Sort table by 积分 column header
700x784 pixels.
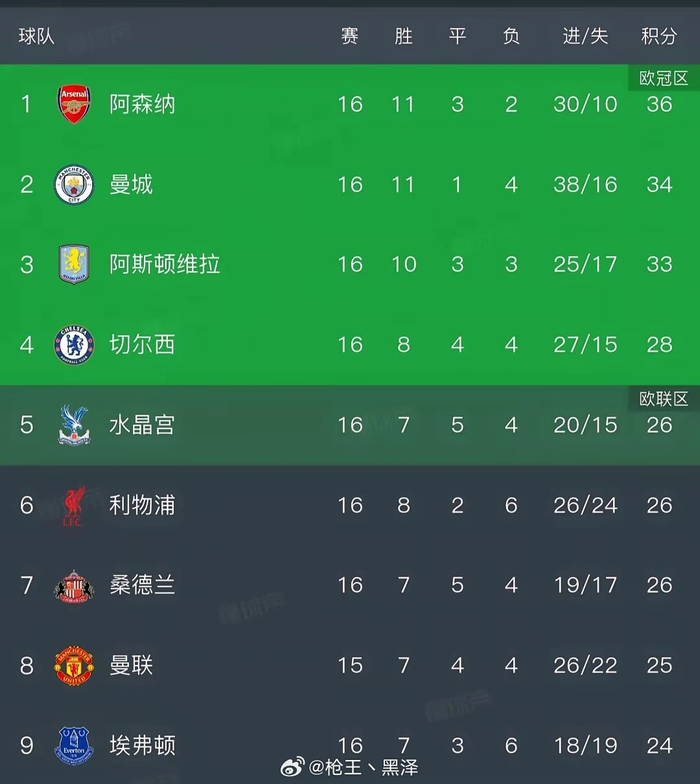click(x=659, y=36)
